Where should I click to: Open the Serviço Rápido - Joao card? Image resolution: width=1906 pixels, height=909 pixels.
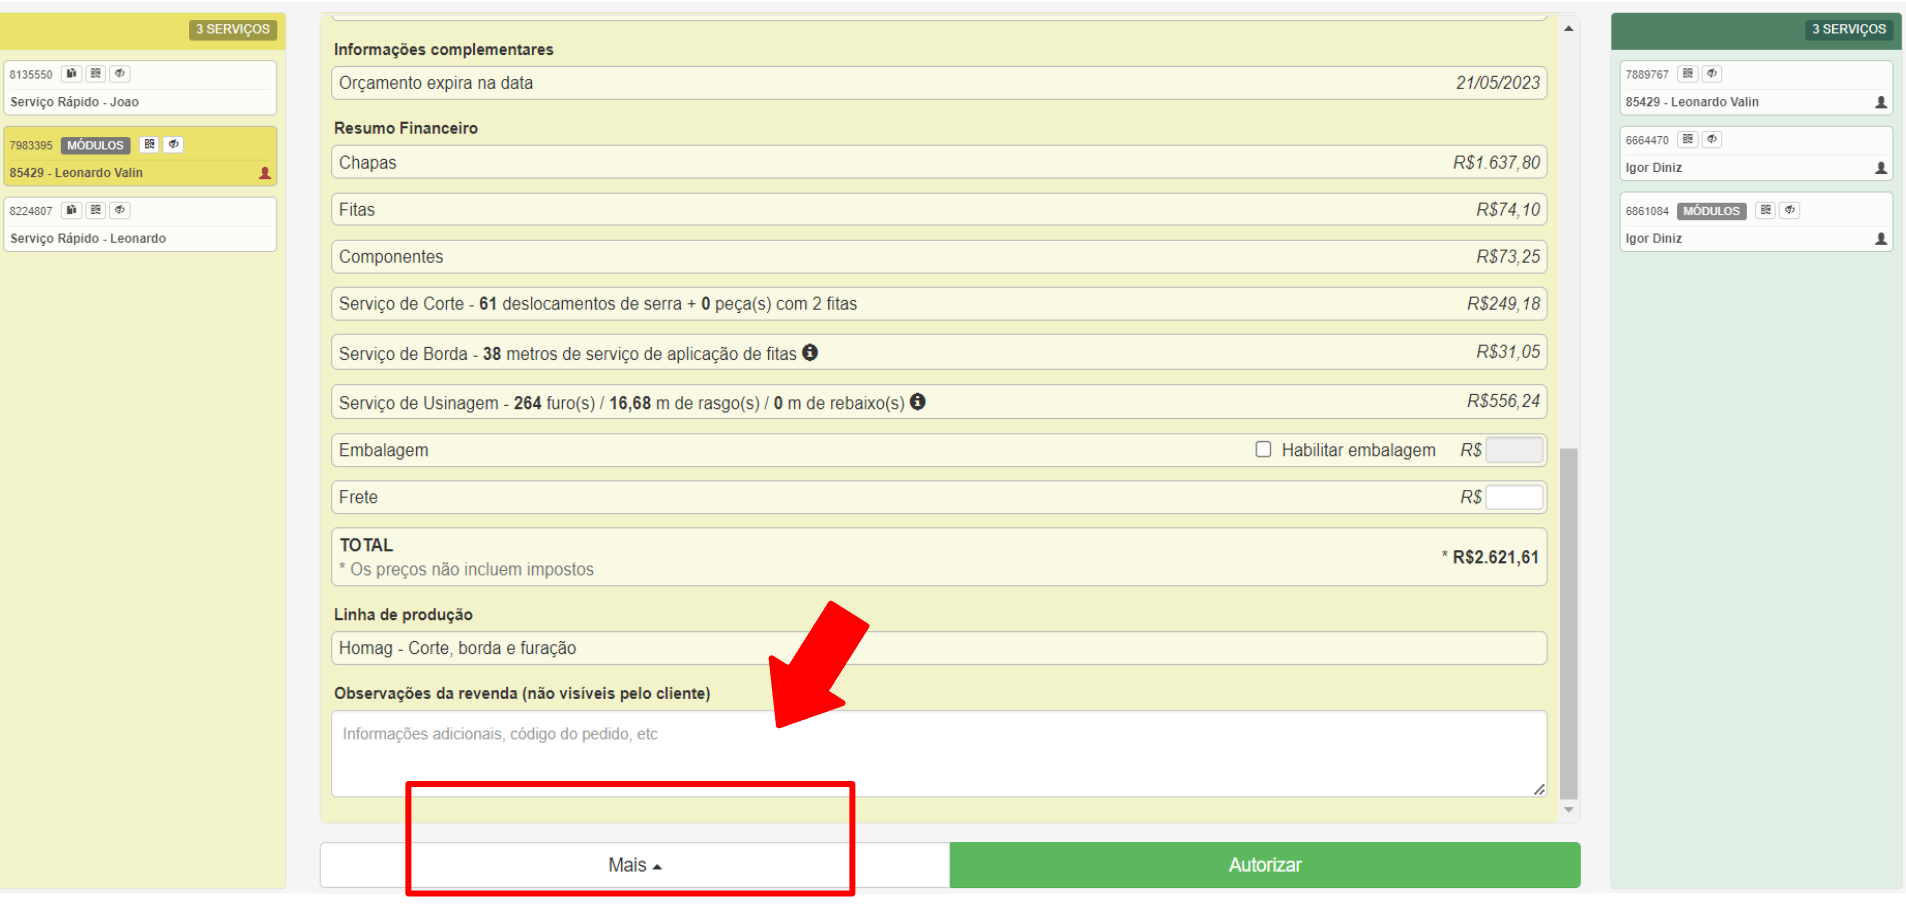[x=140, y=88]
